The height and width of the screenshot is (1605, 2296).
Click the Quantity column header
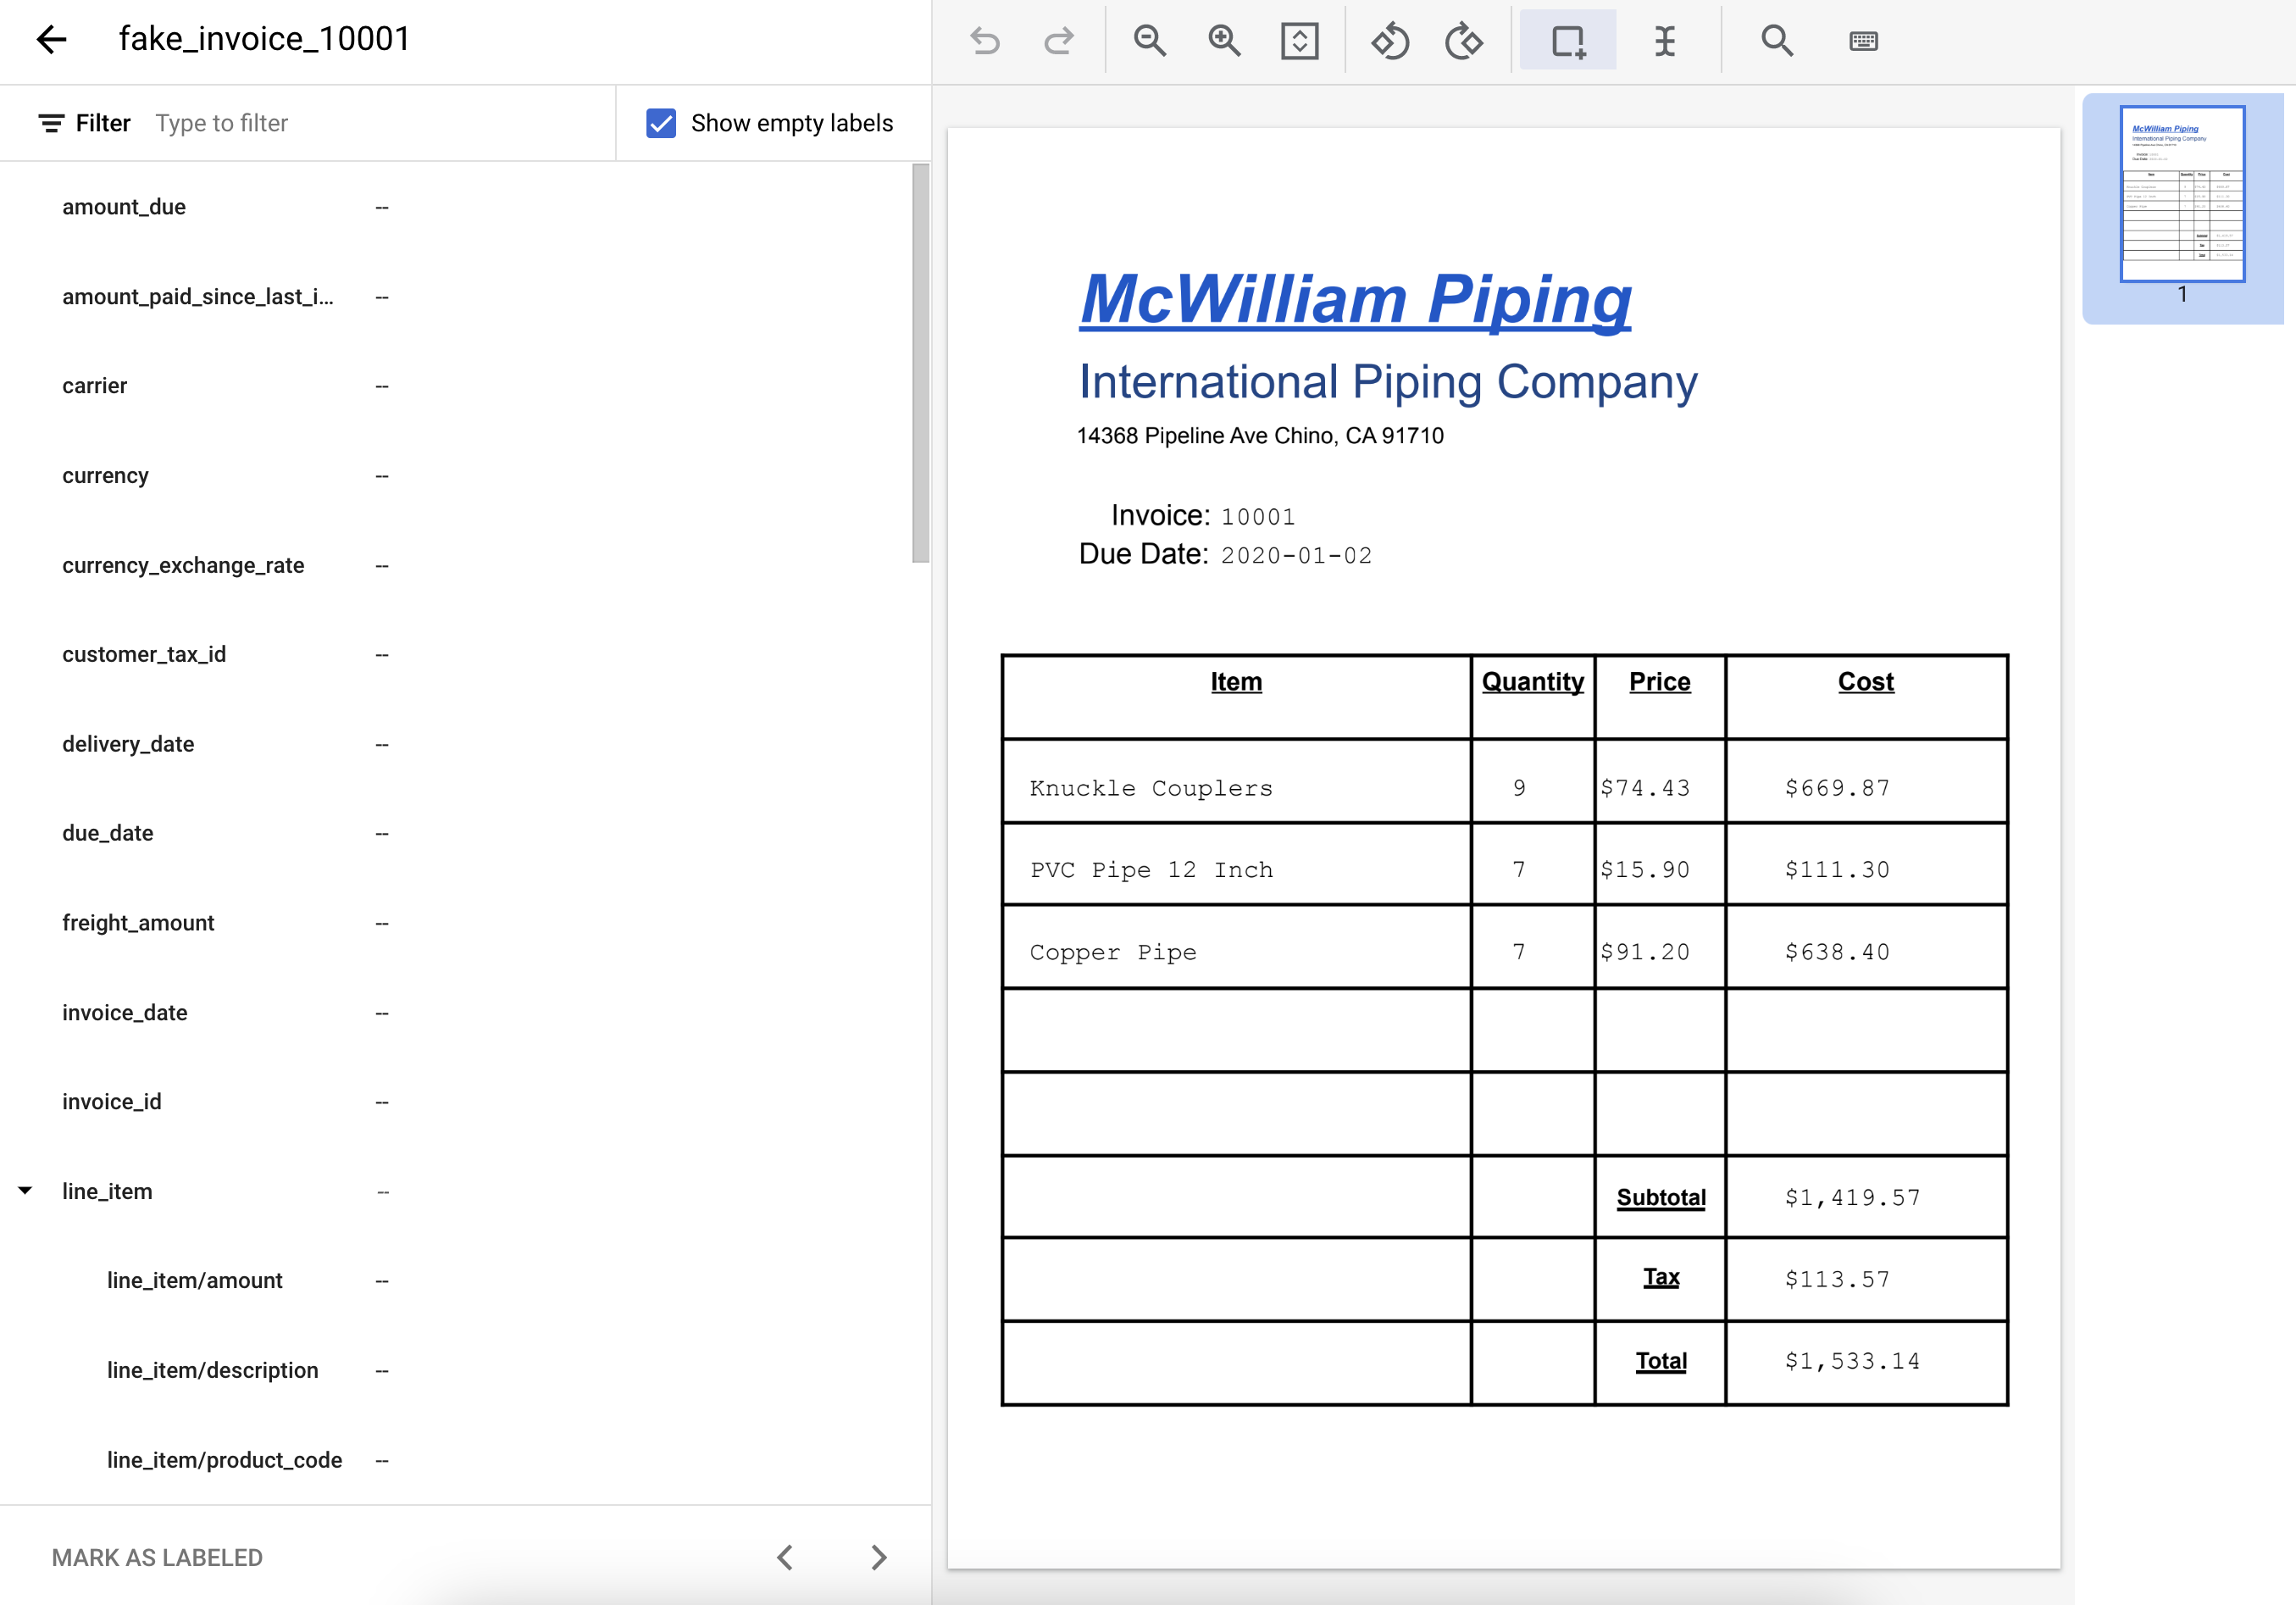coord(1532,682)
